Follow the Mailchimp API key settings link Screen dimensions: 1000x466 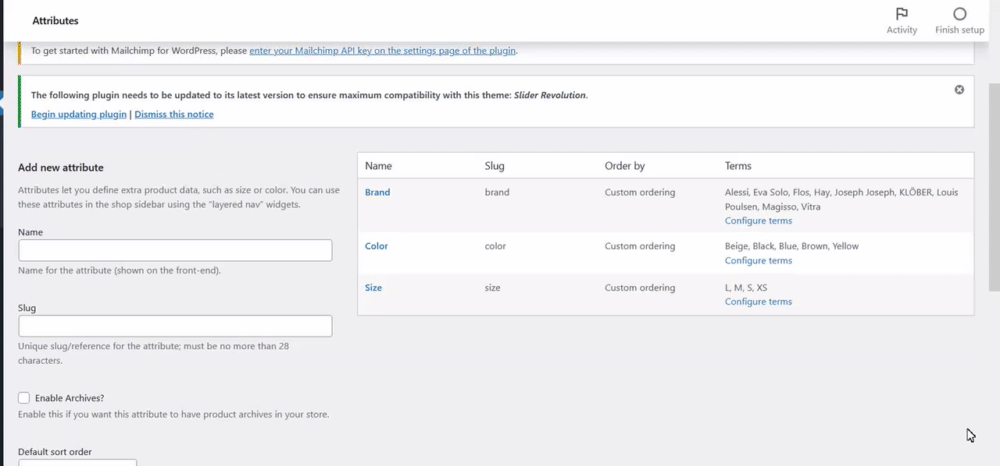(383, 51)
